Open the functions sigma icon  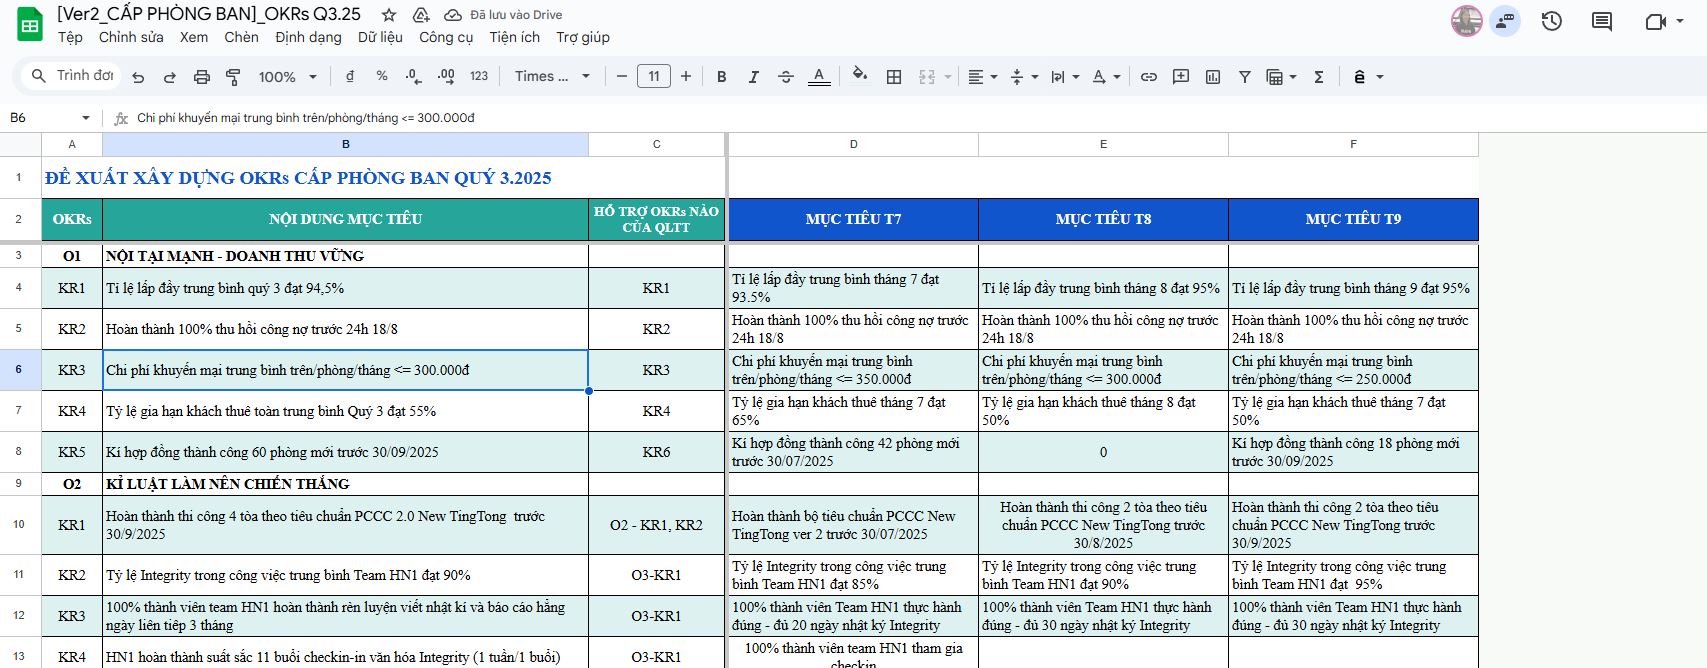pos(1319,77)
